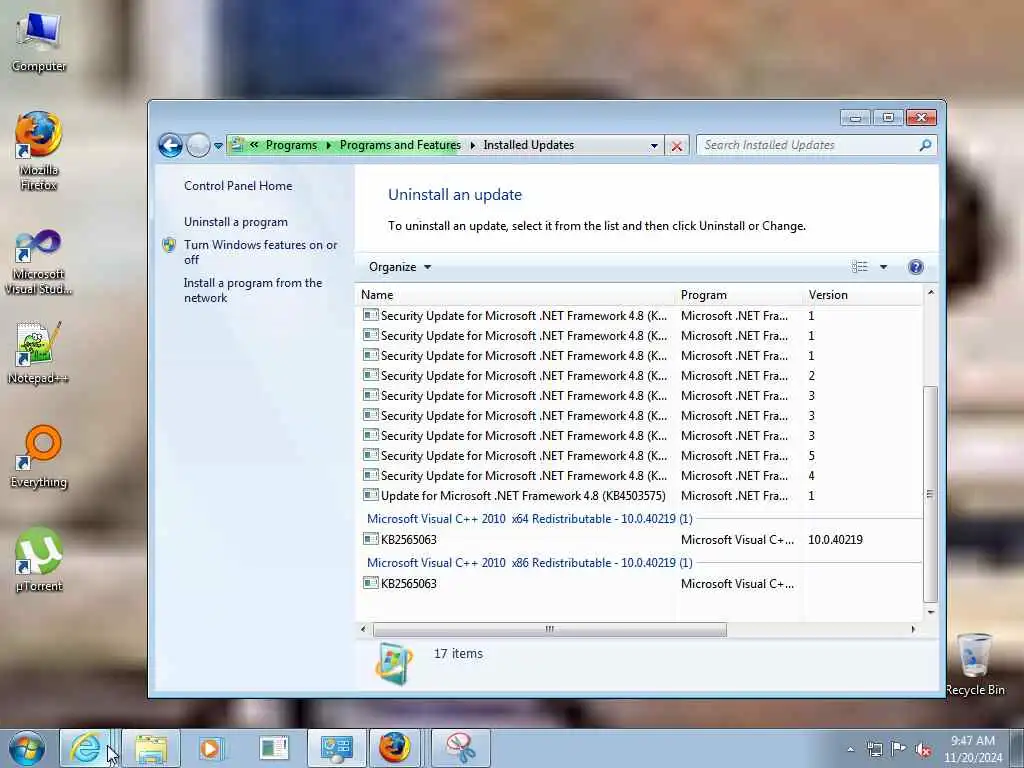Click the Forward navigation arrow

coord(198,145)
